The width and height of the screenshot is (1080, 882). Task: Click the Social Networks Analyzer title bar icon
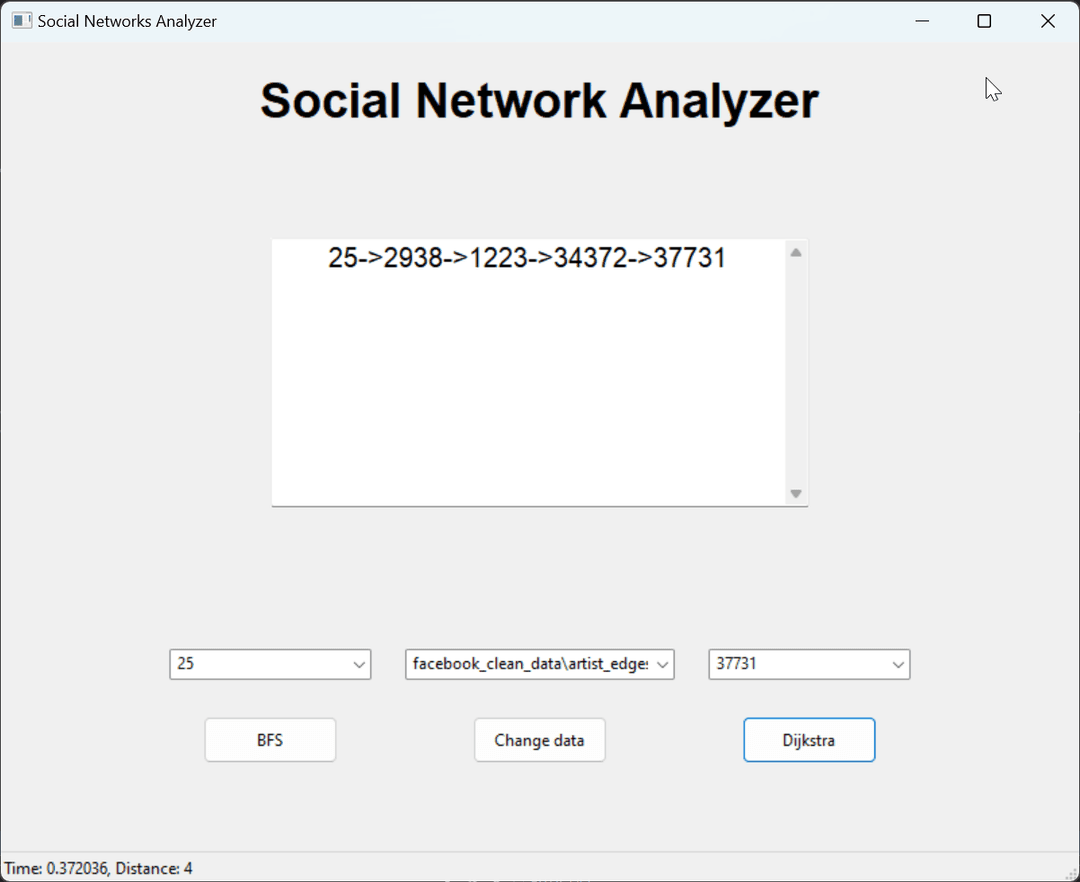pos(21,20)
